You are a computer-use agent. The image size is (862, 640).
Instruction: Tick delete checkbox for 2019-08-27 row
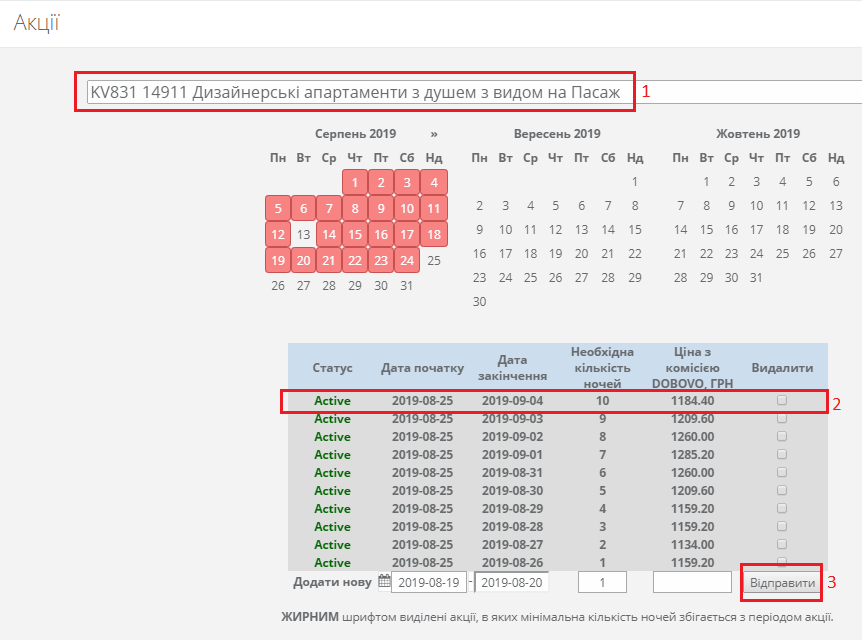pyautogui.click(x=782, y=544)
